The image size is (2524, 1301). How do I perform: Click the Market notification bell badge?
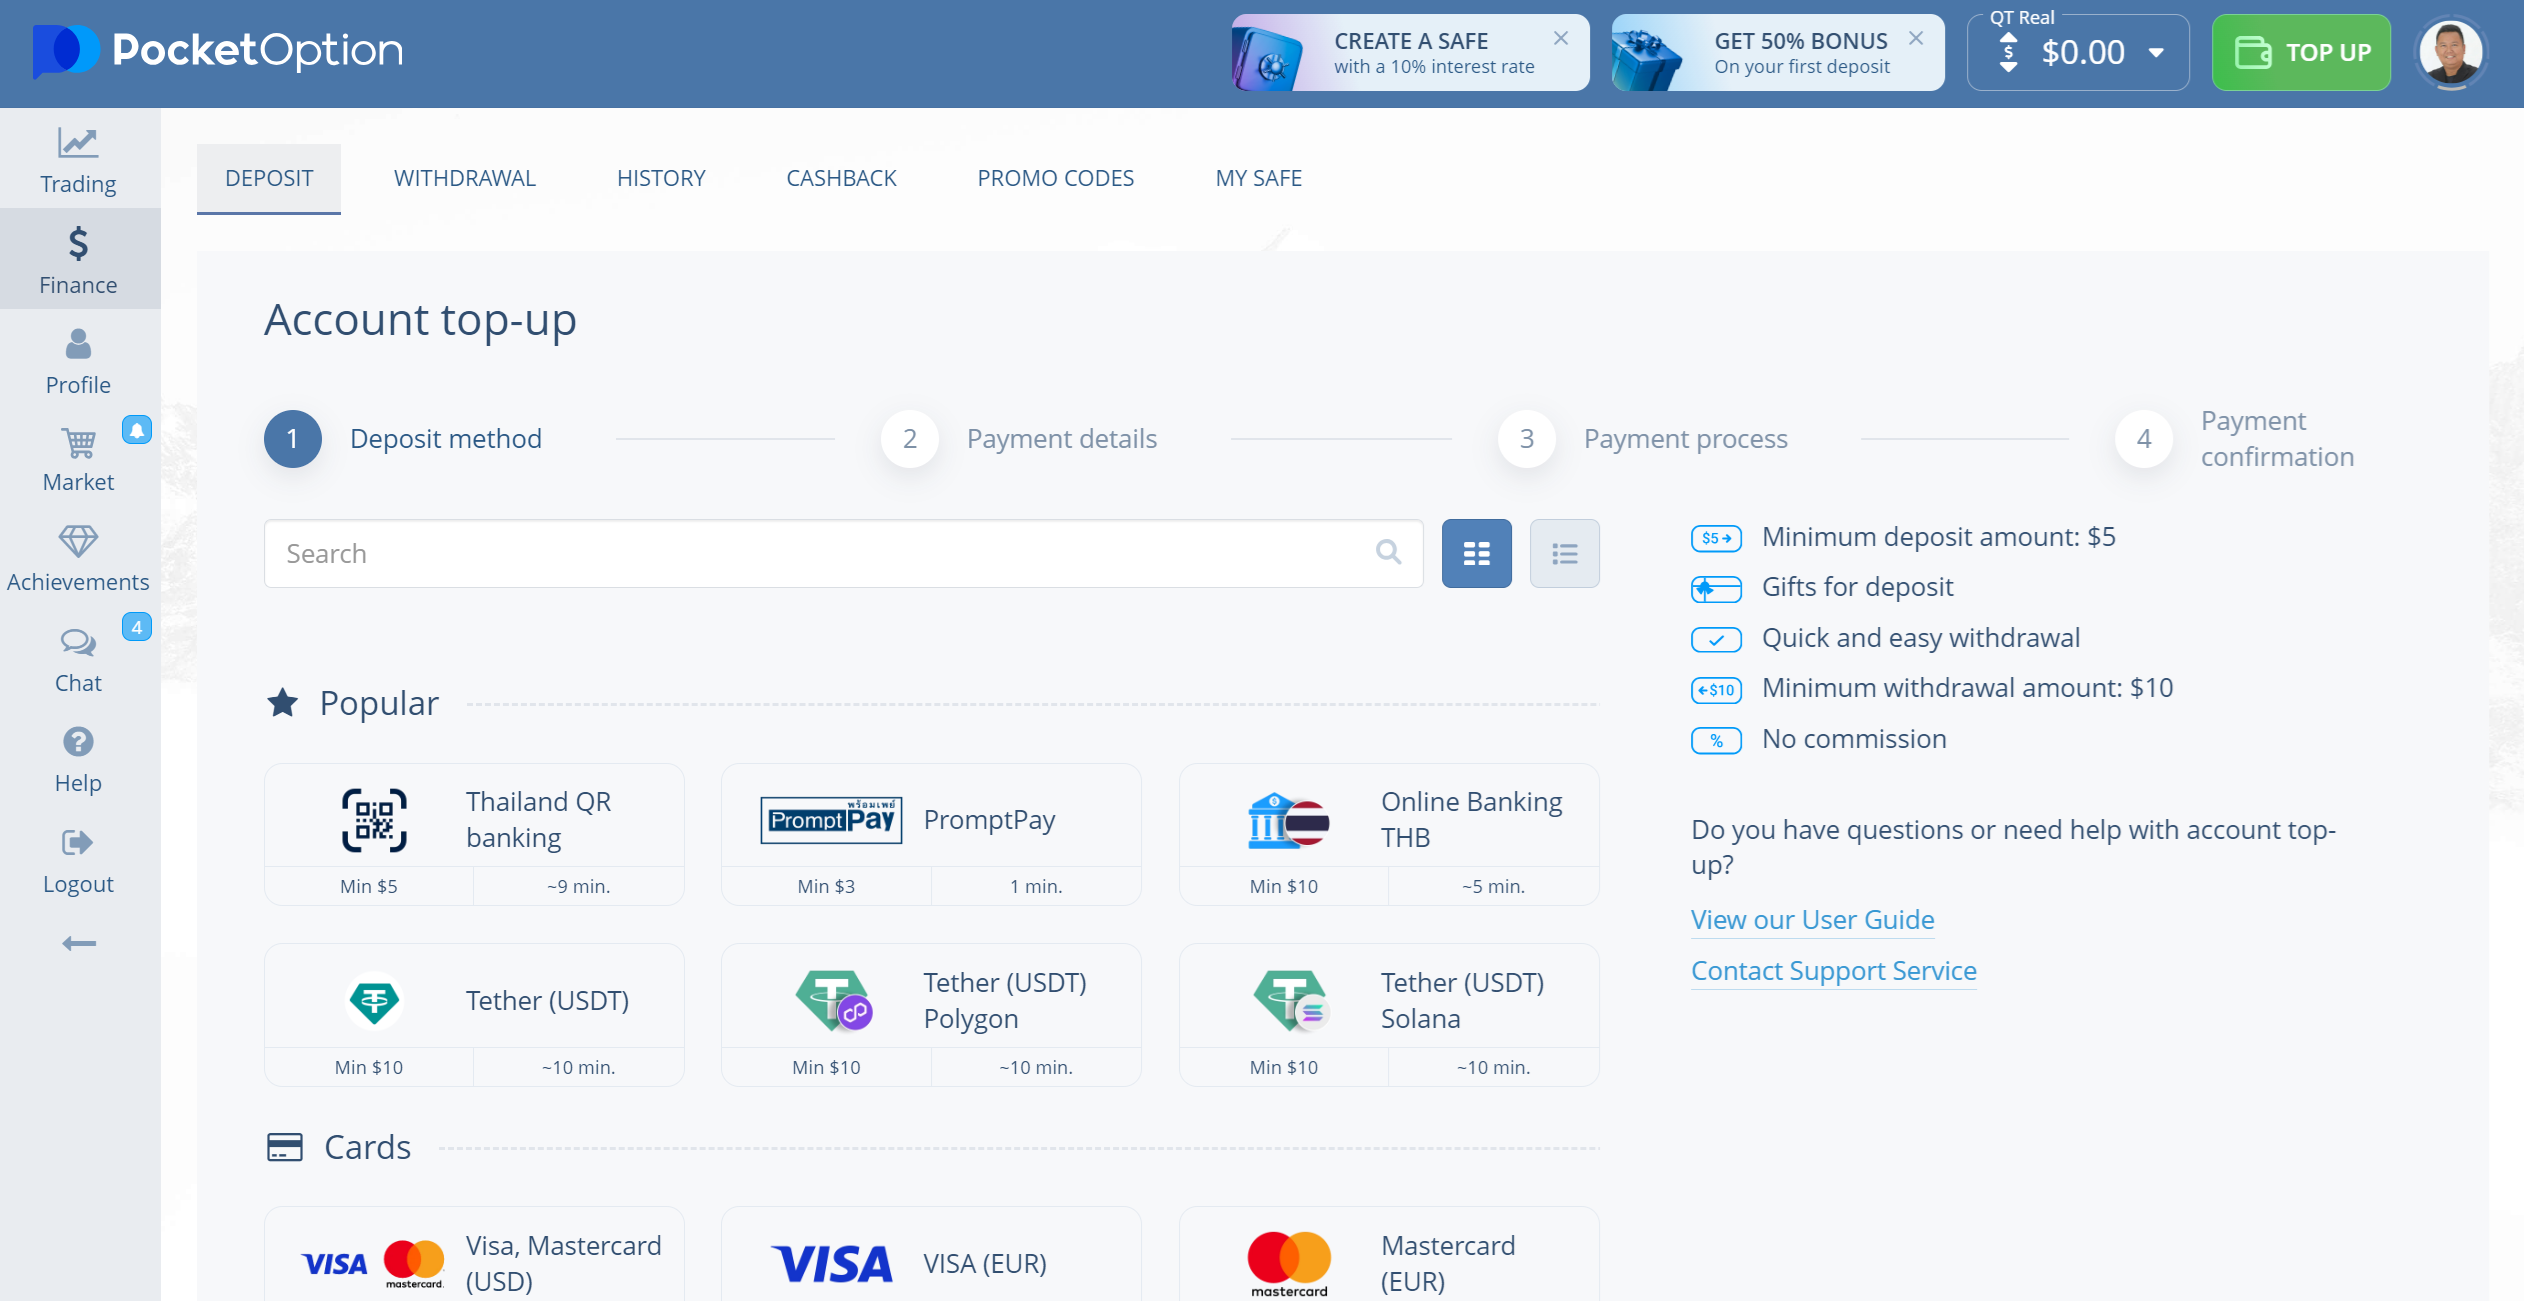[137, 430]
